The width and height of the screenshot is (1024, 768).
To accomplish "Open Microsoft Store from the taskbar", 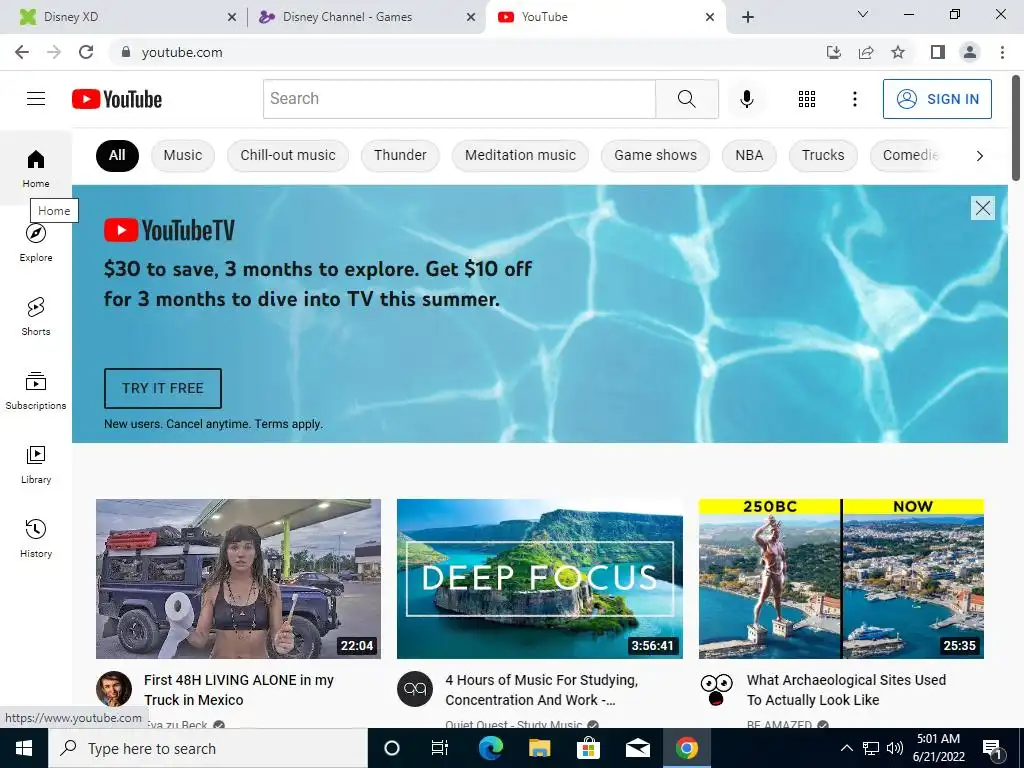I will (588, 748).
